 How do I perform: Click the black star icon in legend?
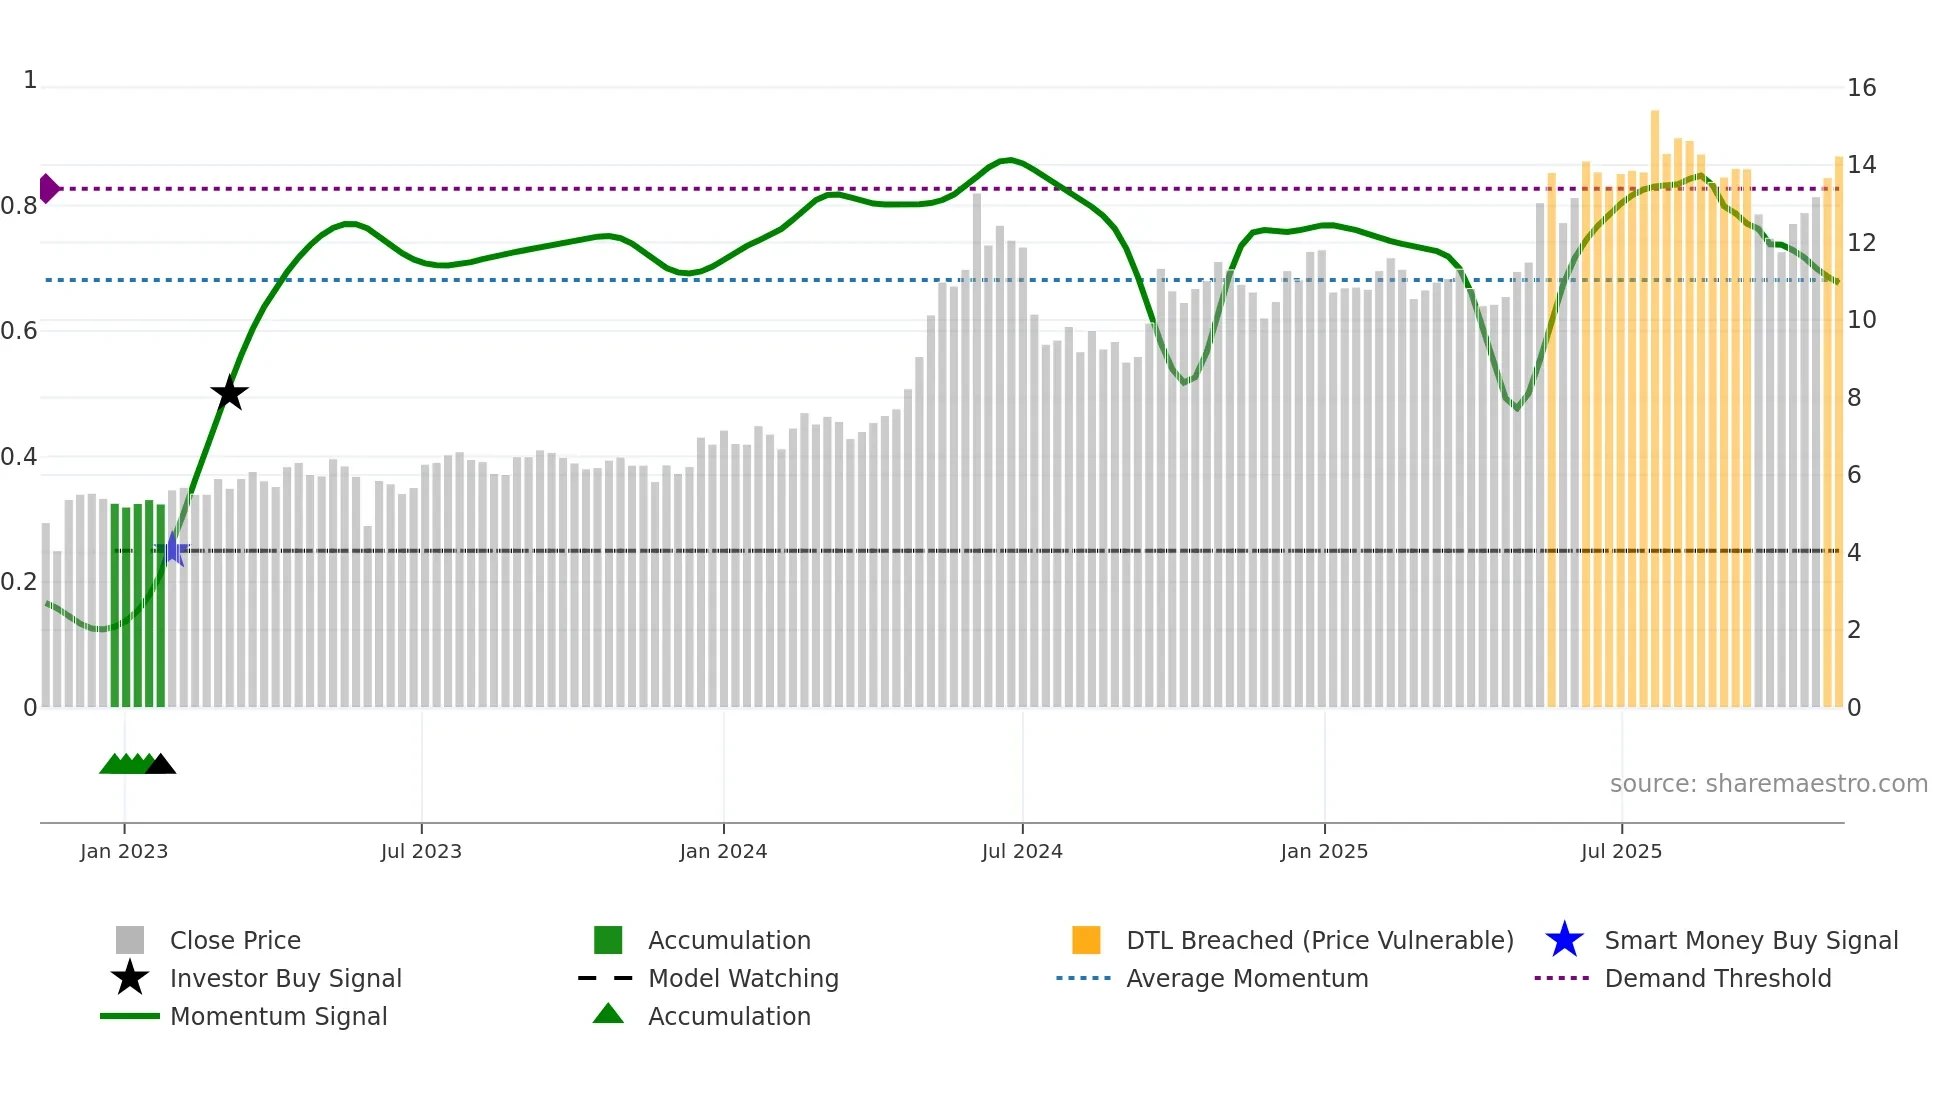click(x=130, y=978)
